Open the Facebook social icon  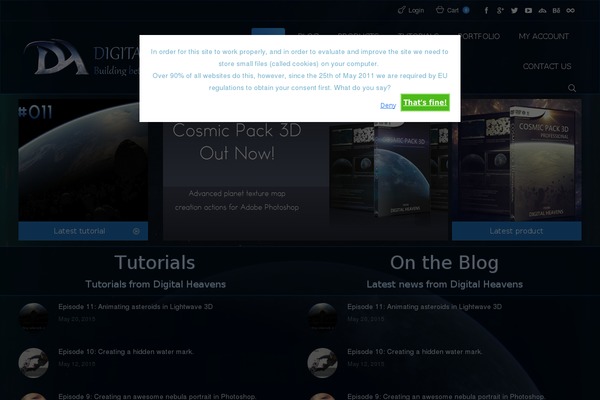coord(486,10)
